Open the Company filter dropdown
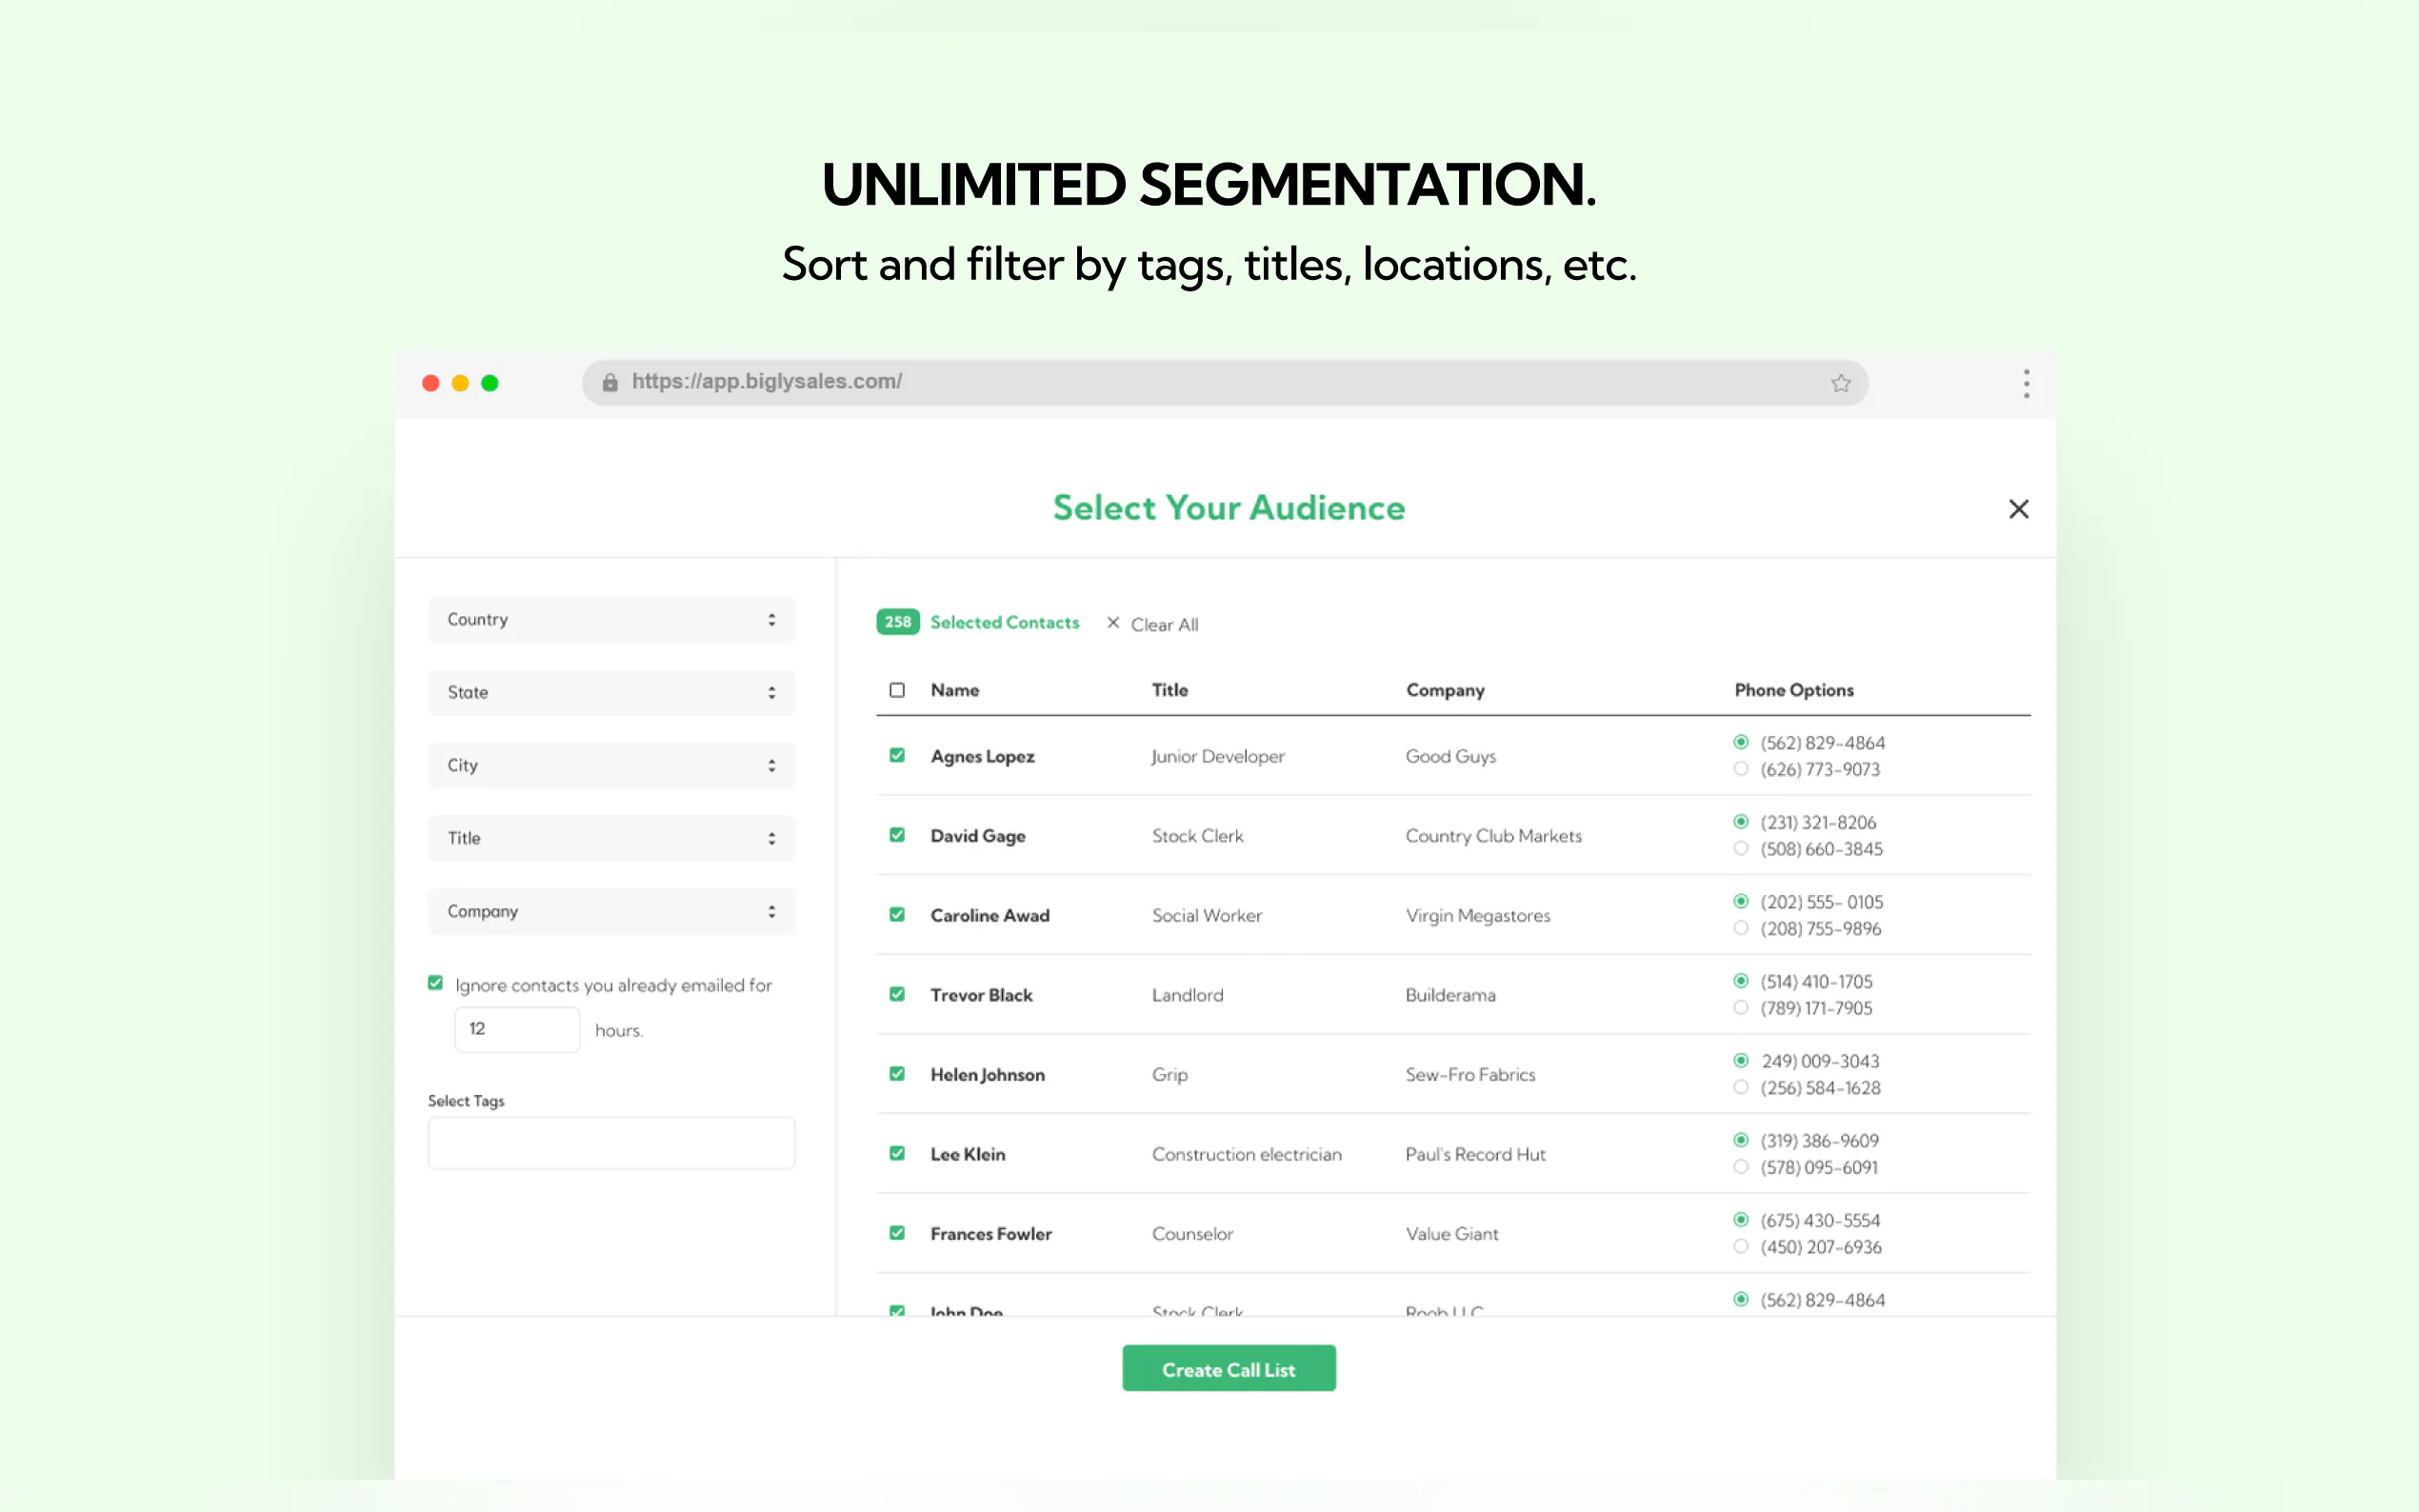Image resolution: width=2419 pixels, height=1512 pixels. (611, 912)
